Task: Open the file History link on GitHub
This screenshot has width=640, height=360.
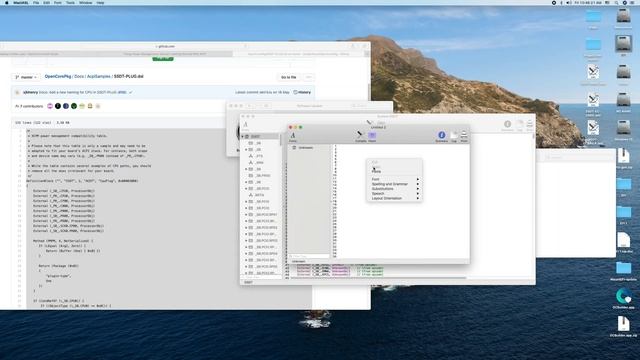Action: tap(302, 92)
